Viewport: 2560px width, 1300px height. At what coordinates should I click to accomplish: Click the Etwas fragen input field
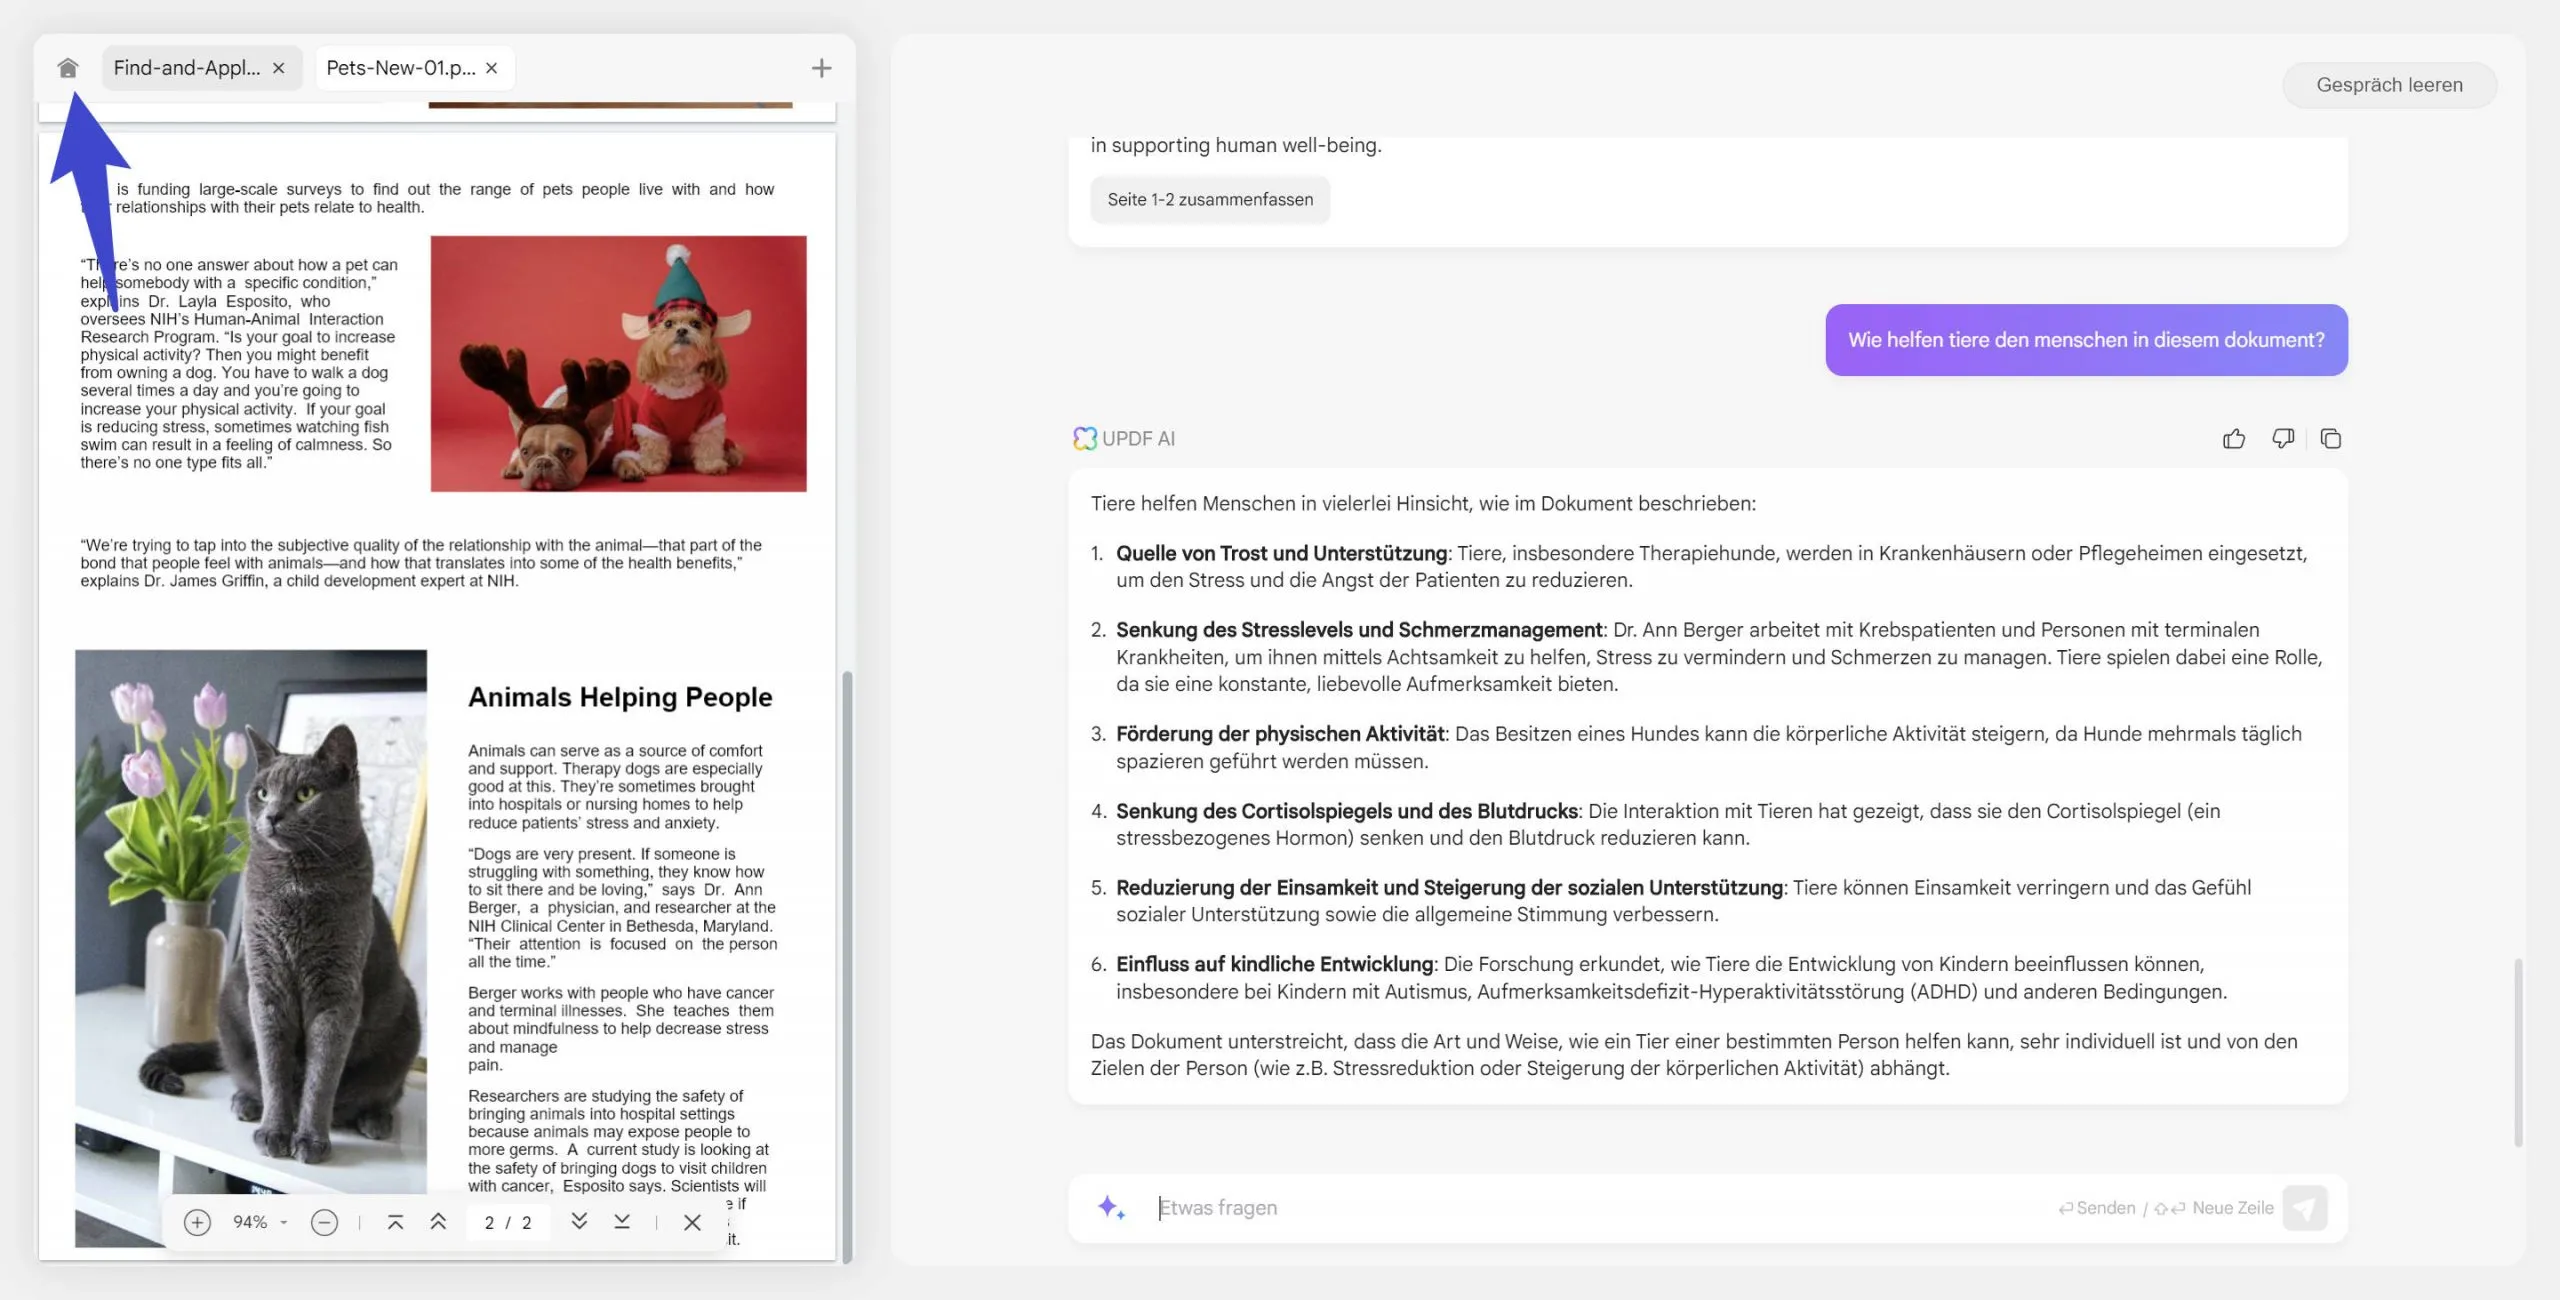tap(1600, 1208)
